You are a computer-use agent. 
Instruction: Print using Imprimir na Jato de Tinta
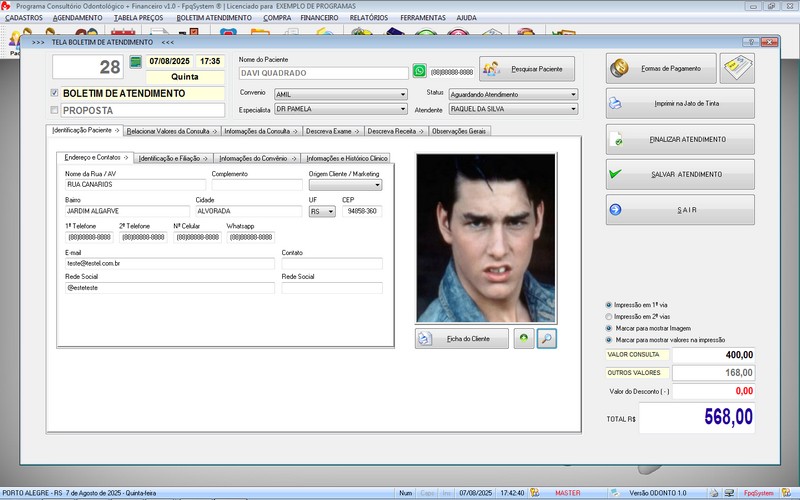680,103
